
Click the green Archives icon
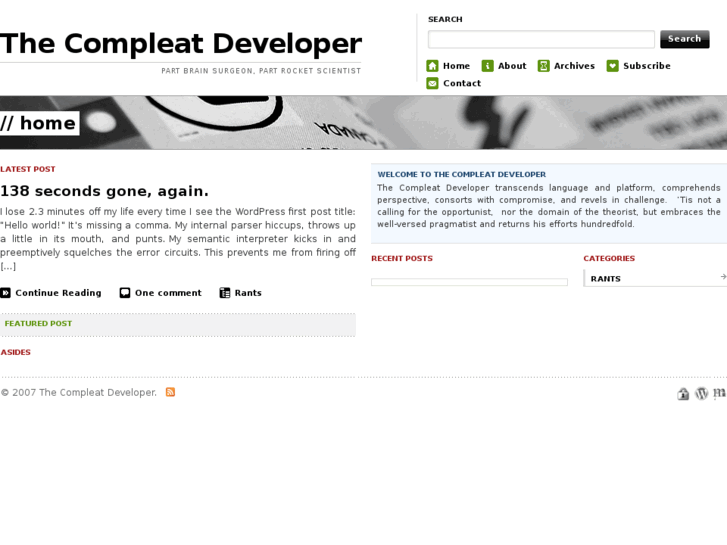543,66
